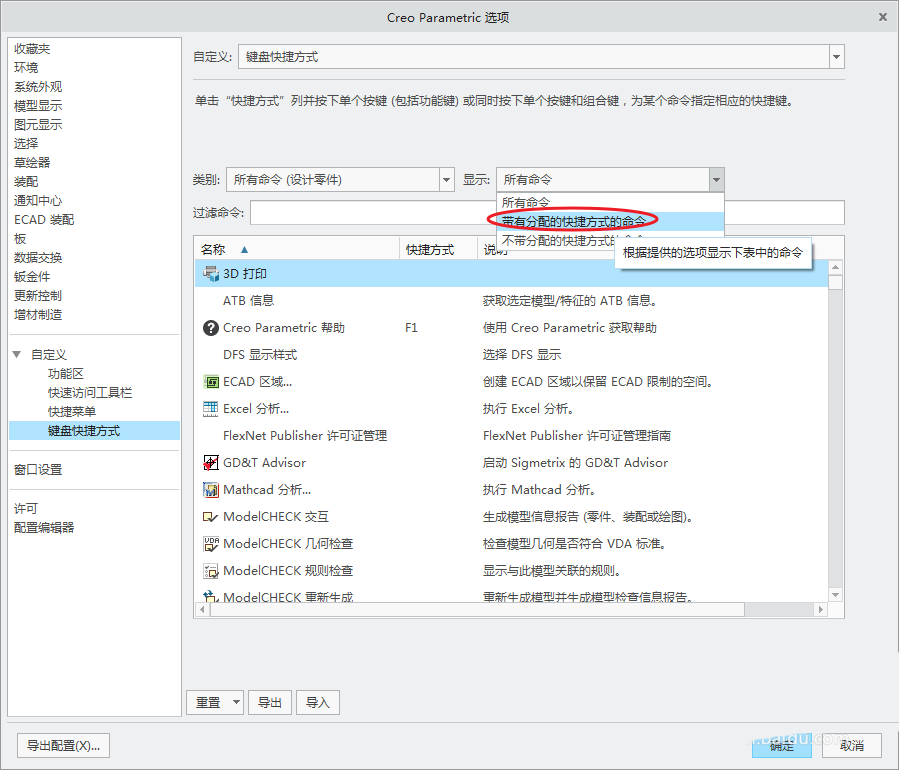This screenshot has height=770, width=899.
Task: Select 快速访问工具栏 under 自定义
Action: click(x=90, y=393)
